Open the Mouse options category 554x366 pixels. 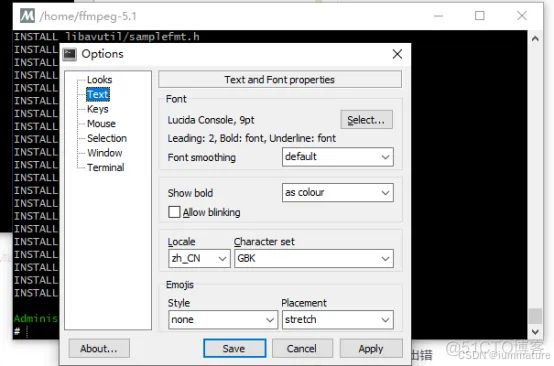pyautogui.click(x=101, y=124)
